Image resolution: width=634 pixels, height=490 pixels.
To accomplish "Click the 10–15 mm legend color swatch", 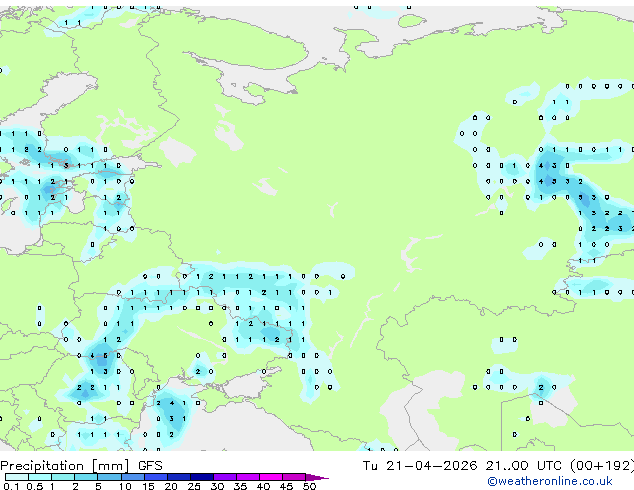I will [132, 477].
